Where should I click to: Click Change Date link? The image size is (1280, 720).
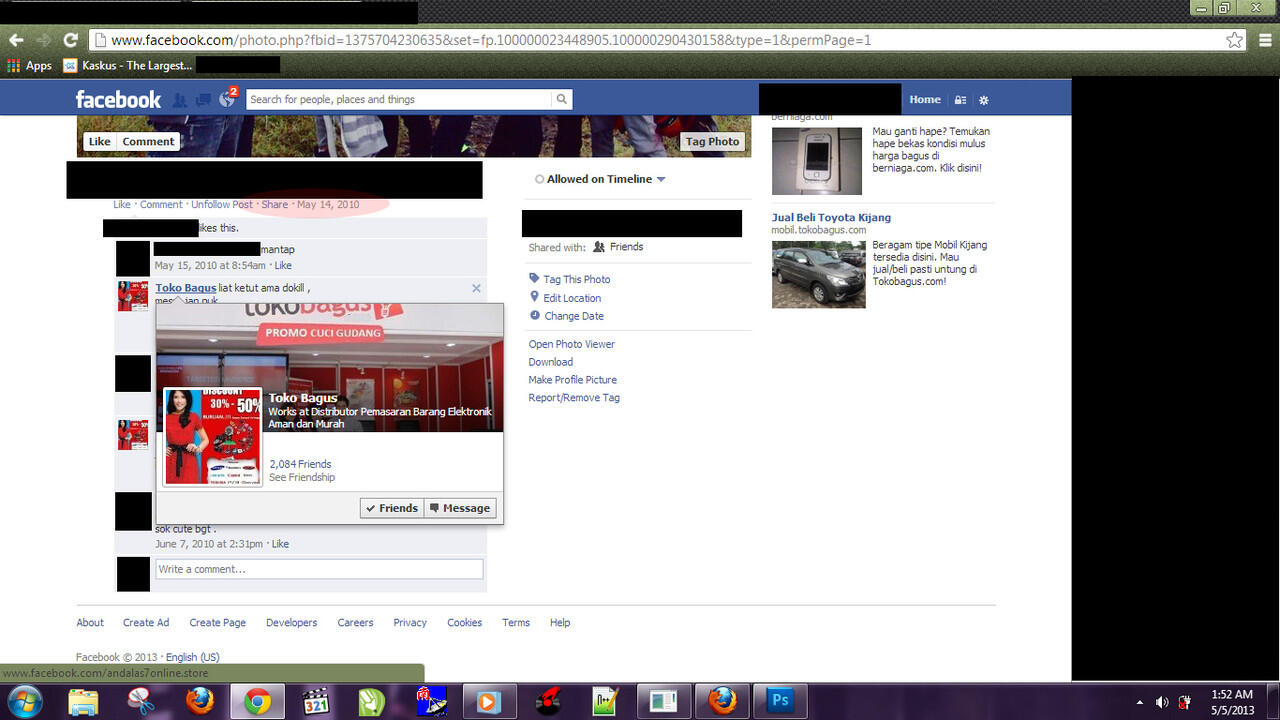click(573, 316)
